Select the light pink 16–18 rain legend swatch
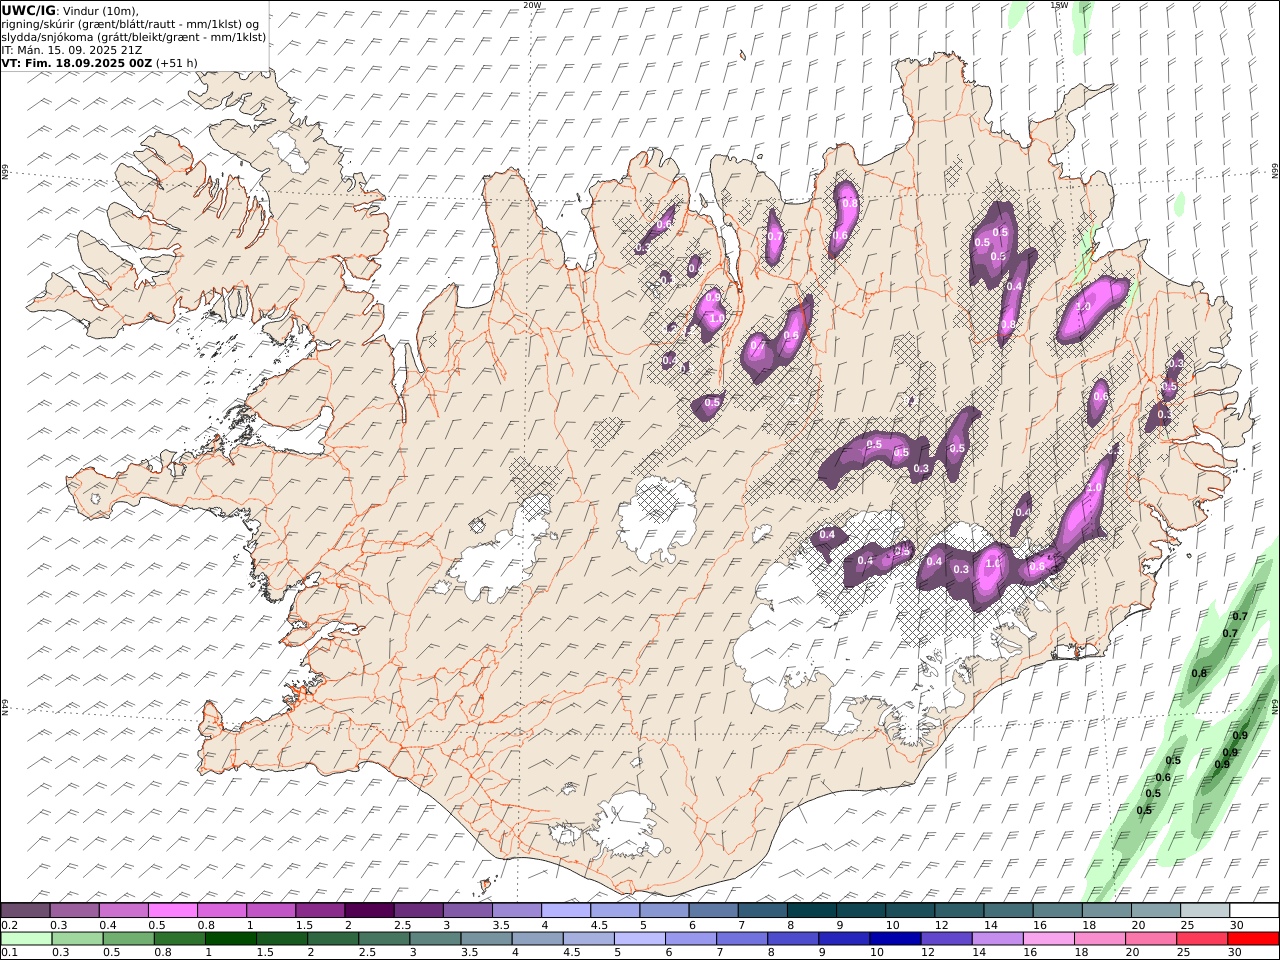The width and height of the screenshot is (1280, 960). pyautogui.click(x=1048, y=939)
